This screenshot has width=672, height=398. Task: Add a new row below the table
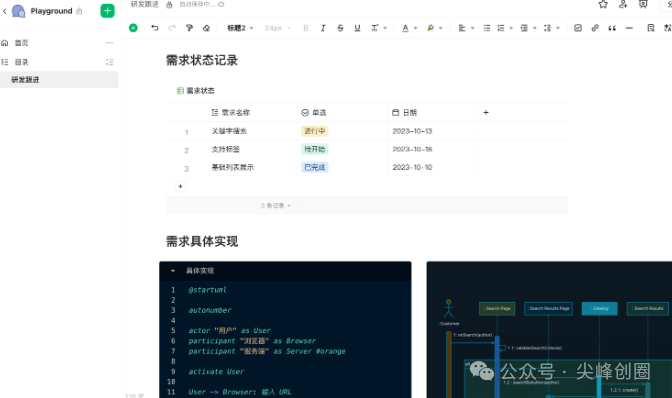[x=180, y=186]
